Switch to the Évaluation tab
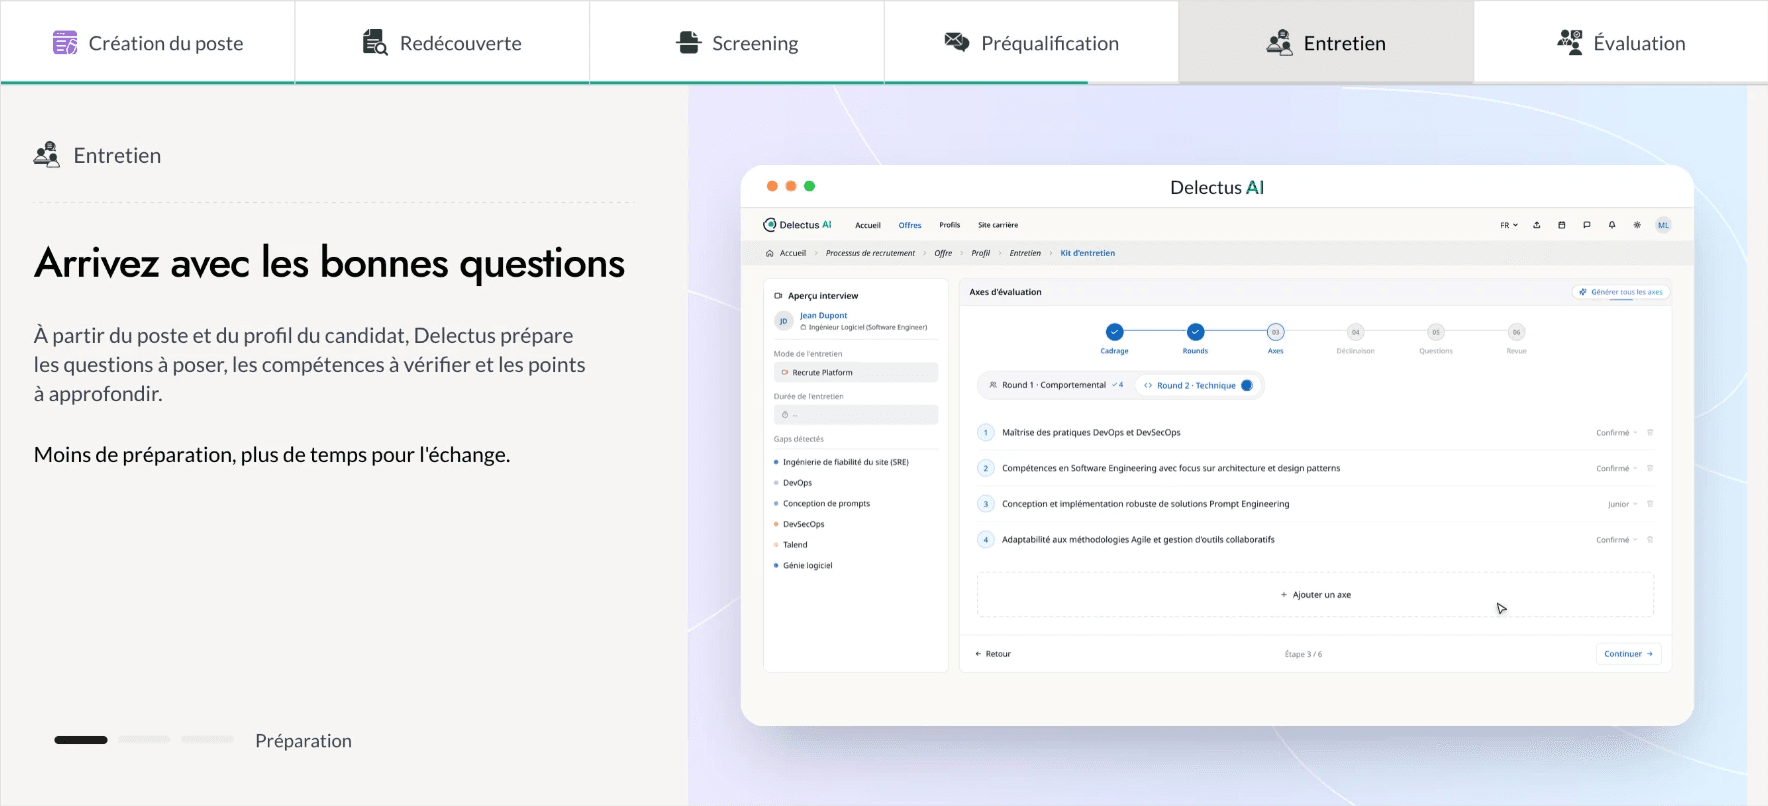Image resolution: width=1768 pixels, height=806 pixels. coord(1621,43)
